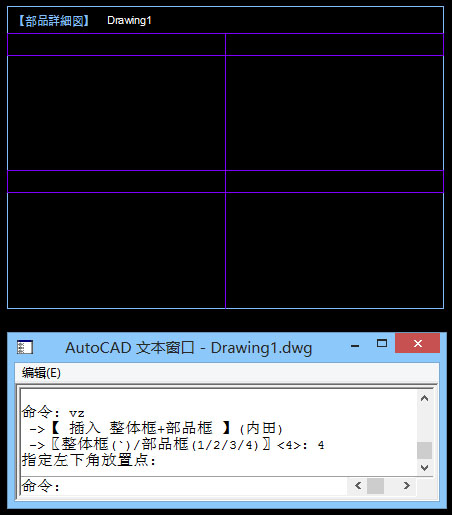Click the lower-left large drawing cell
This screenshot has width=452, height=515.
click(x=116, y=250)
